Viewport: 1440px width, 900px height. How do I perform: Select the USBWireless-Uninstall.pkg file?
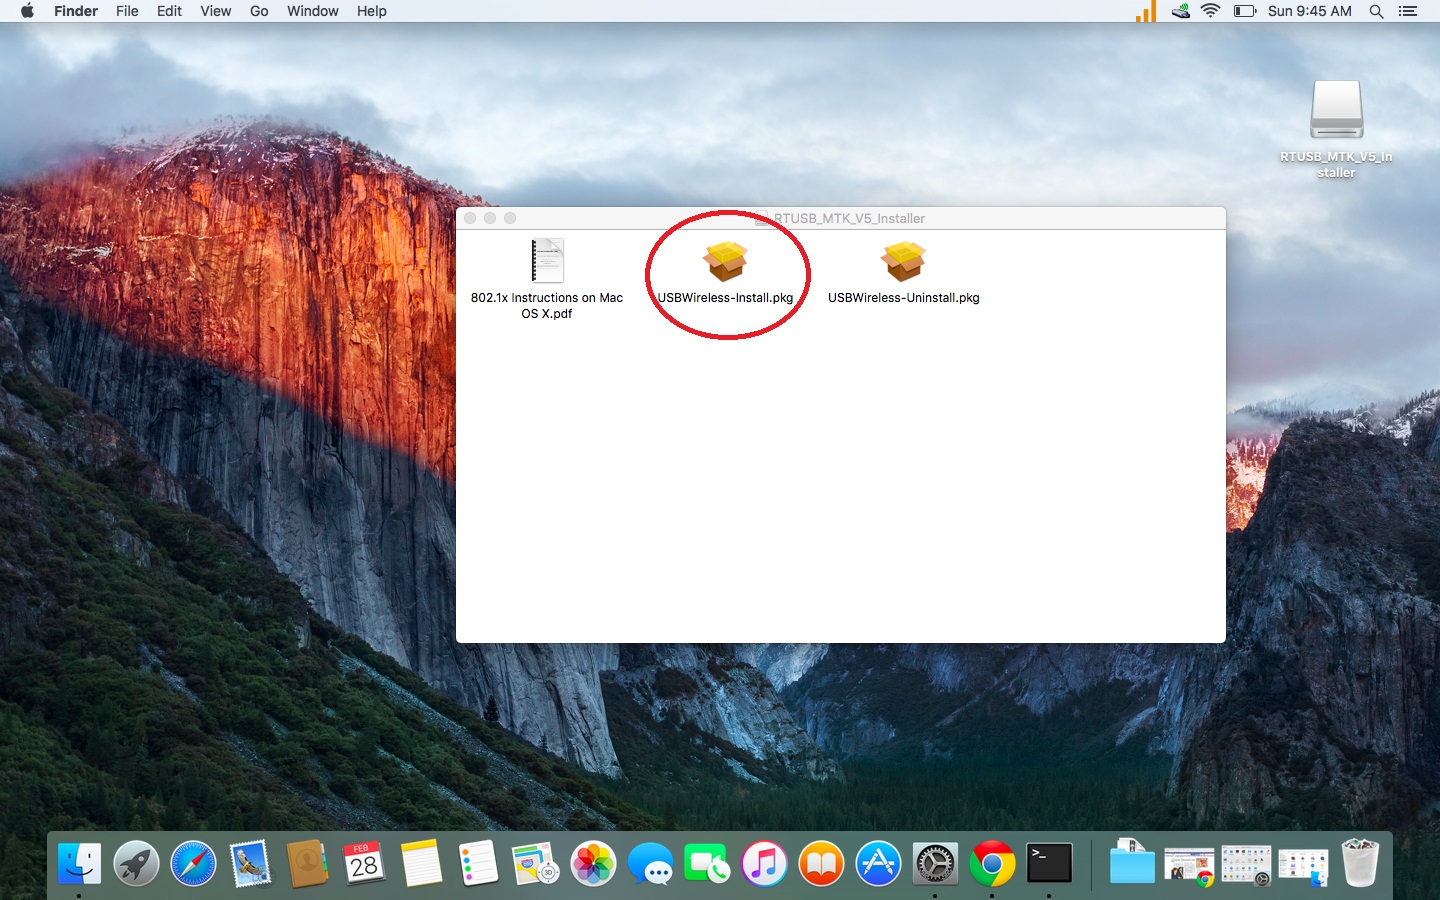pos(903,264)
